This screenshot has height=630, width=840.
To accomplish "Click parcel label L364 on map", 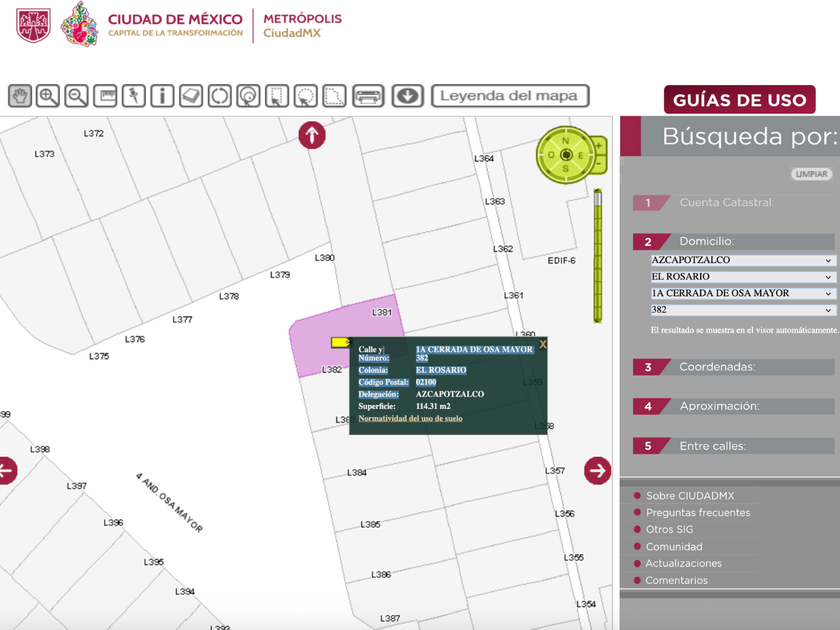I will tap(484, 159).
